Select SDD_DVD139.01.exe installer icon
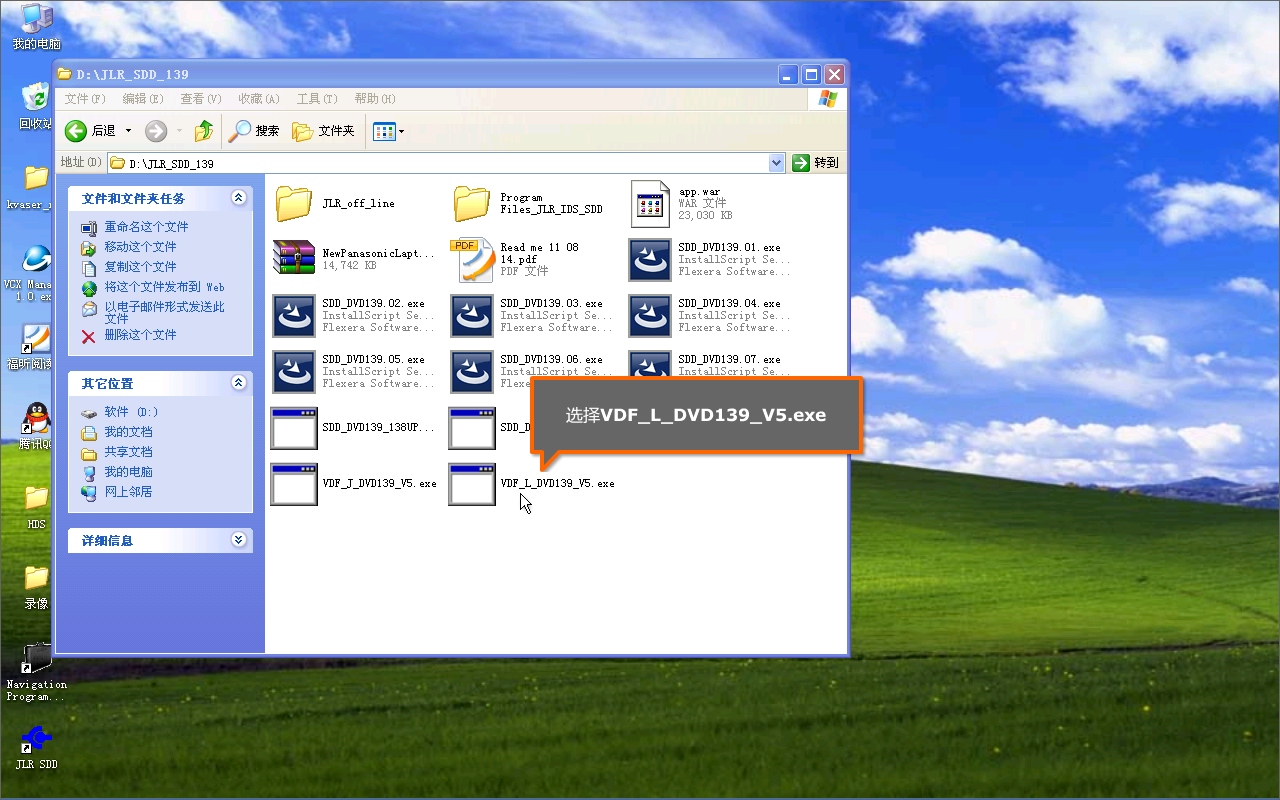The width and height of the screenshot is (1280, 800). (650, 260)
